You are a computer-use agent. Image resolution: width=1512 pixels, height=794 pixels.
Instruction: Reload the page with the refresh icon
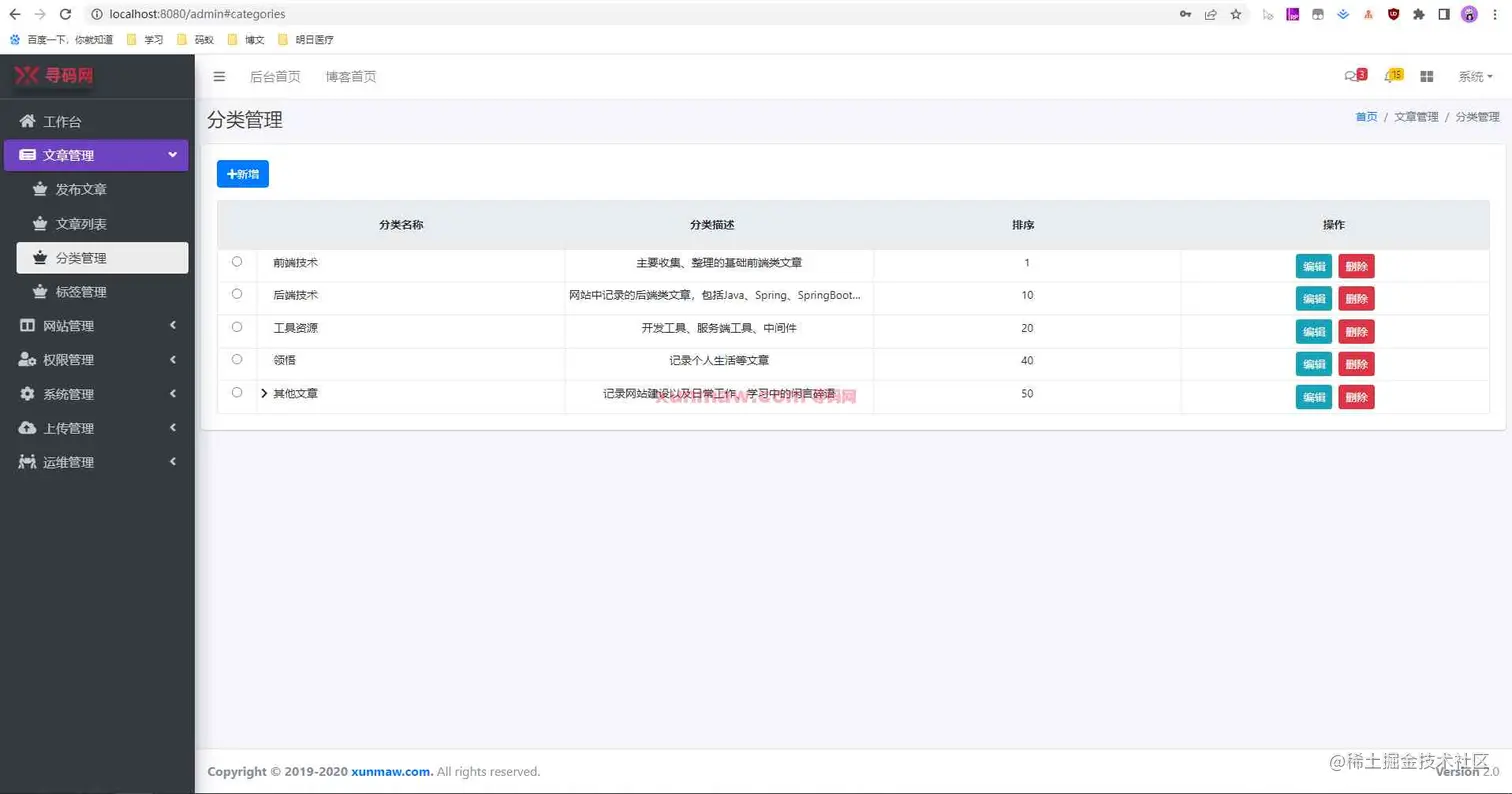(65, 14)
